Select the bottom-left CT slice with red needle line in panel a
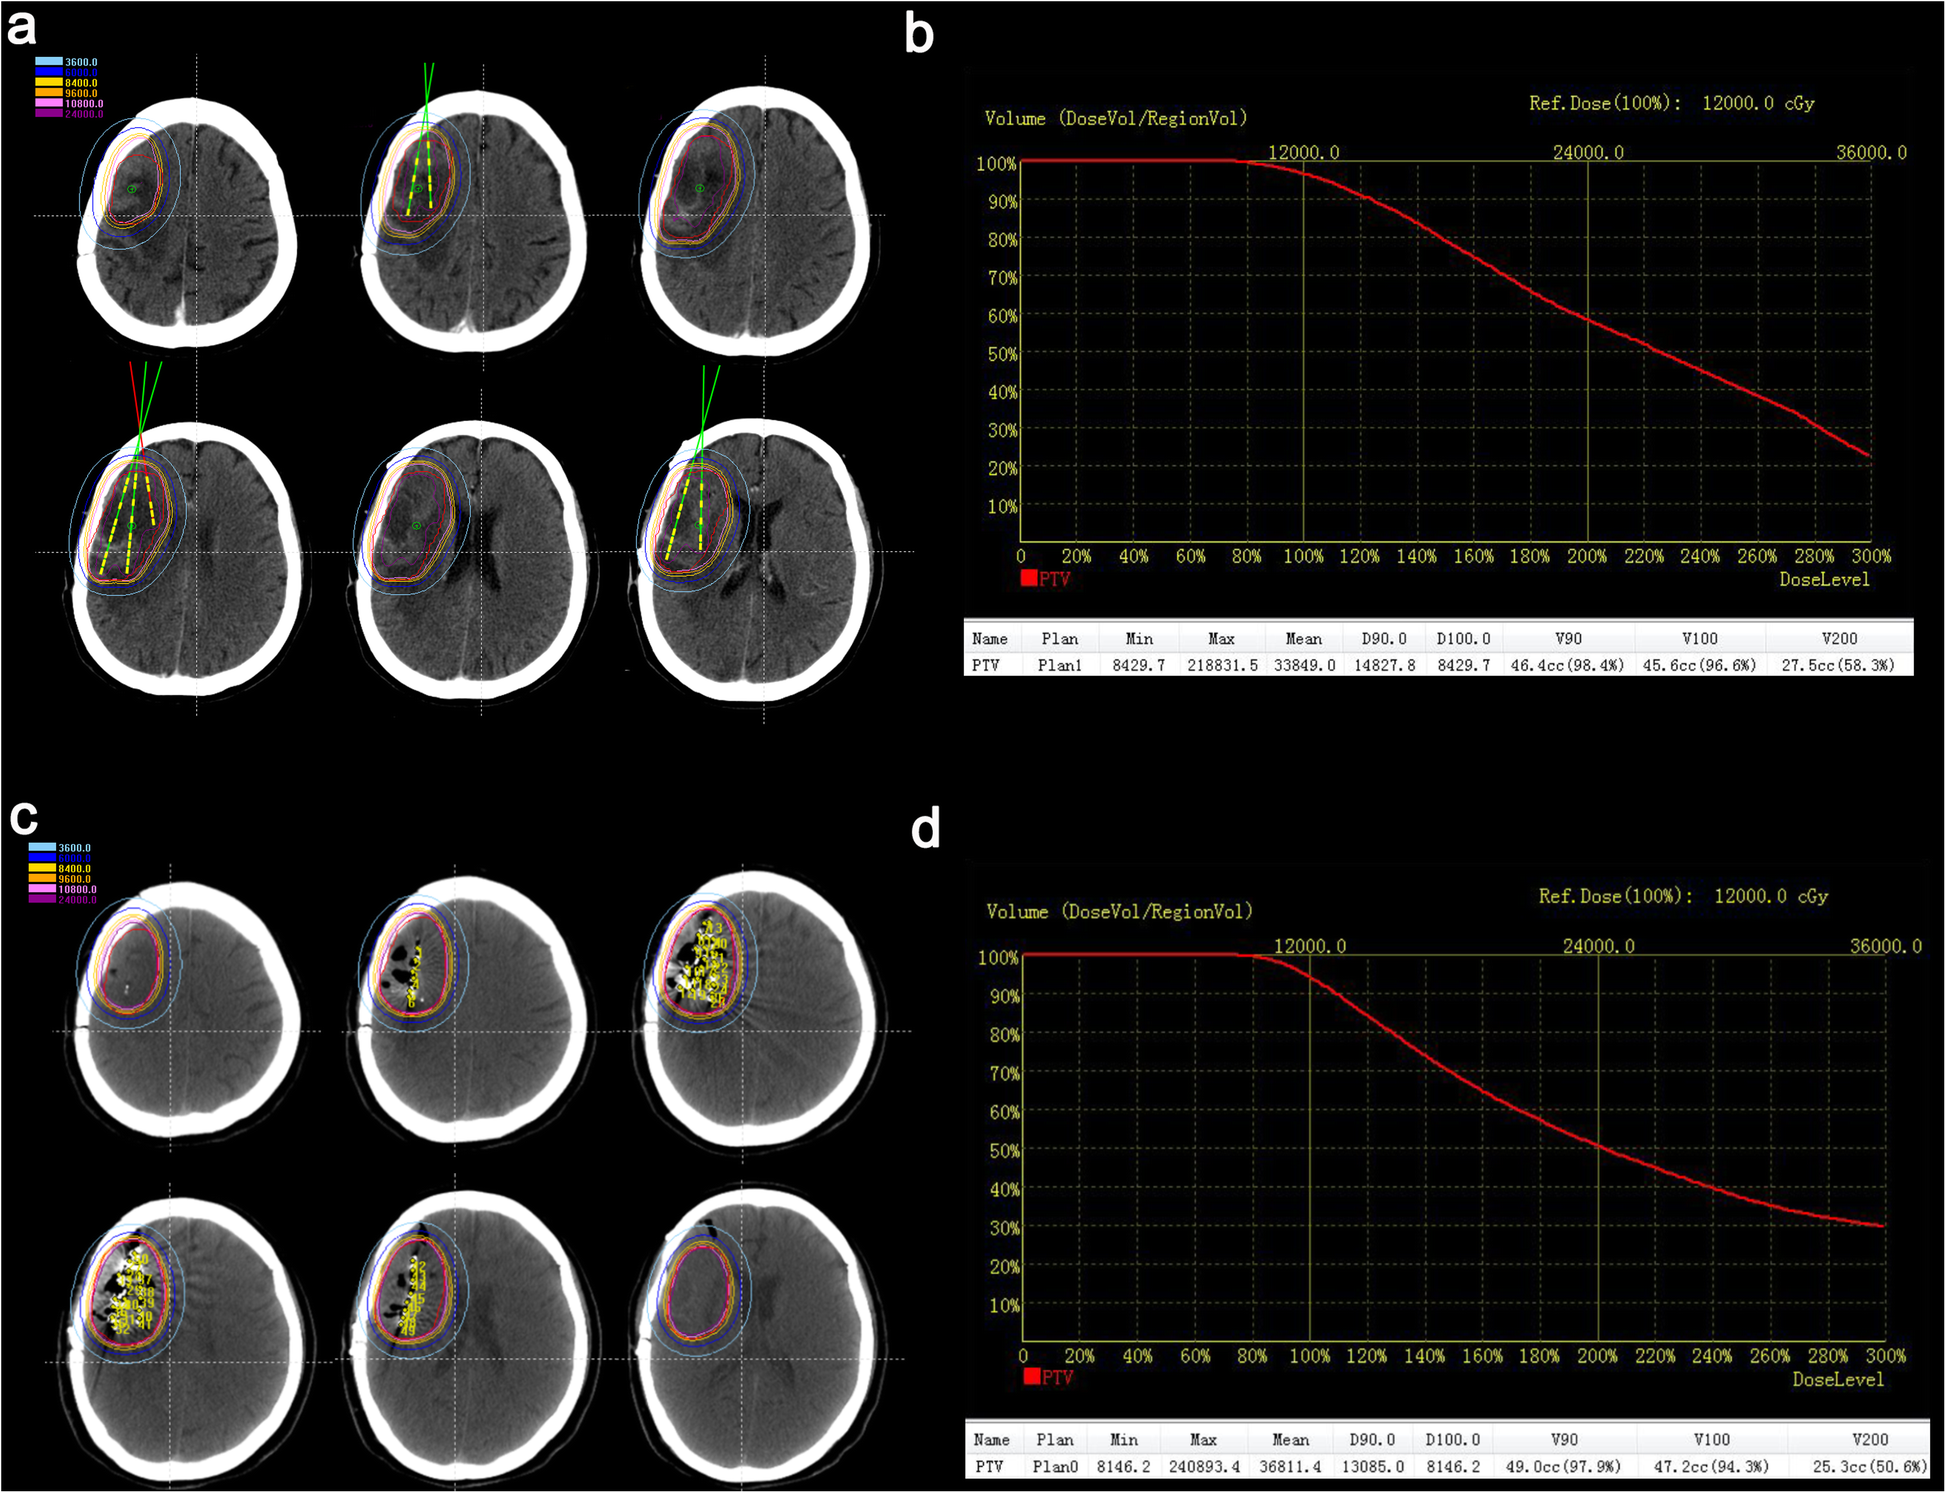 point(185,558)
